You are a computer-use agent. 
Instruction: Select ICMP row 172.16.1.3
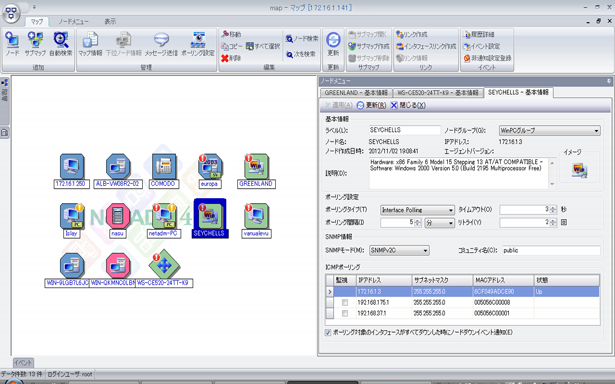(463, 292)
